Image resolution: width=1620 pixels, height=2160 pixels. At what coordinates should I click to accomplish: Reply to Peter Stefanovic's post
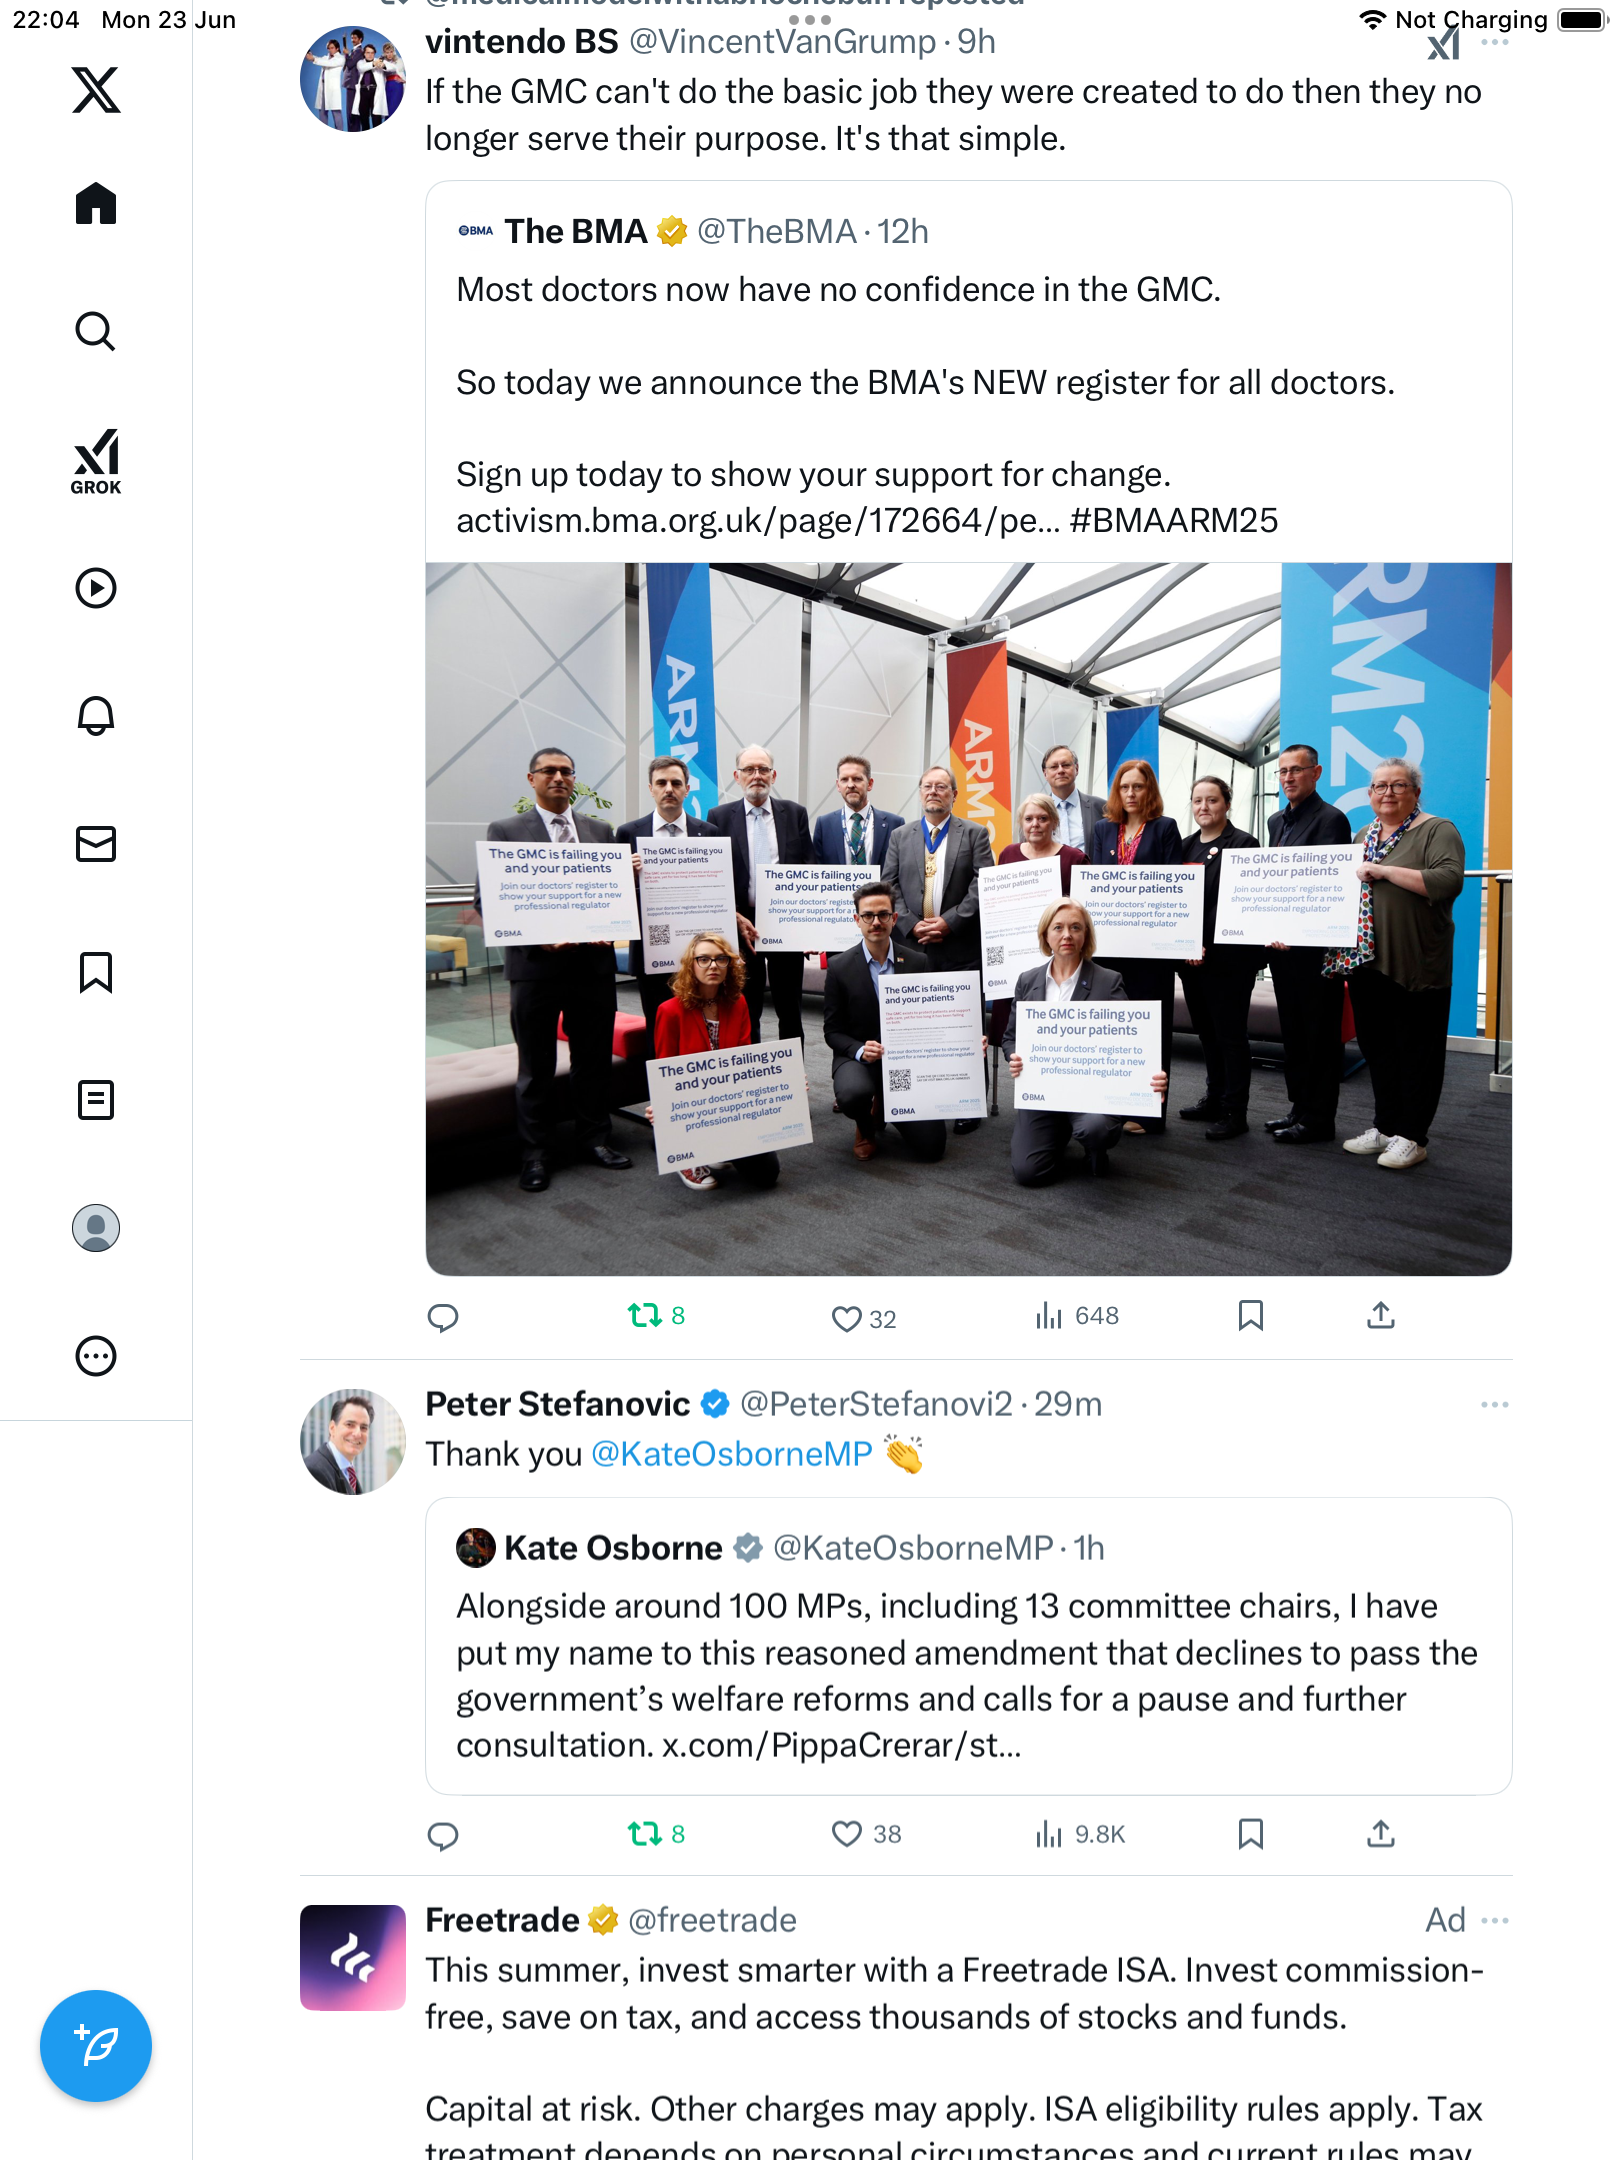443,1835
